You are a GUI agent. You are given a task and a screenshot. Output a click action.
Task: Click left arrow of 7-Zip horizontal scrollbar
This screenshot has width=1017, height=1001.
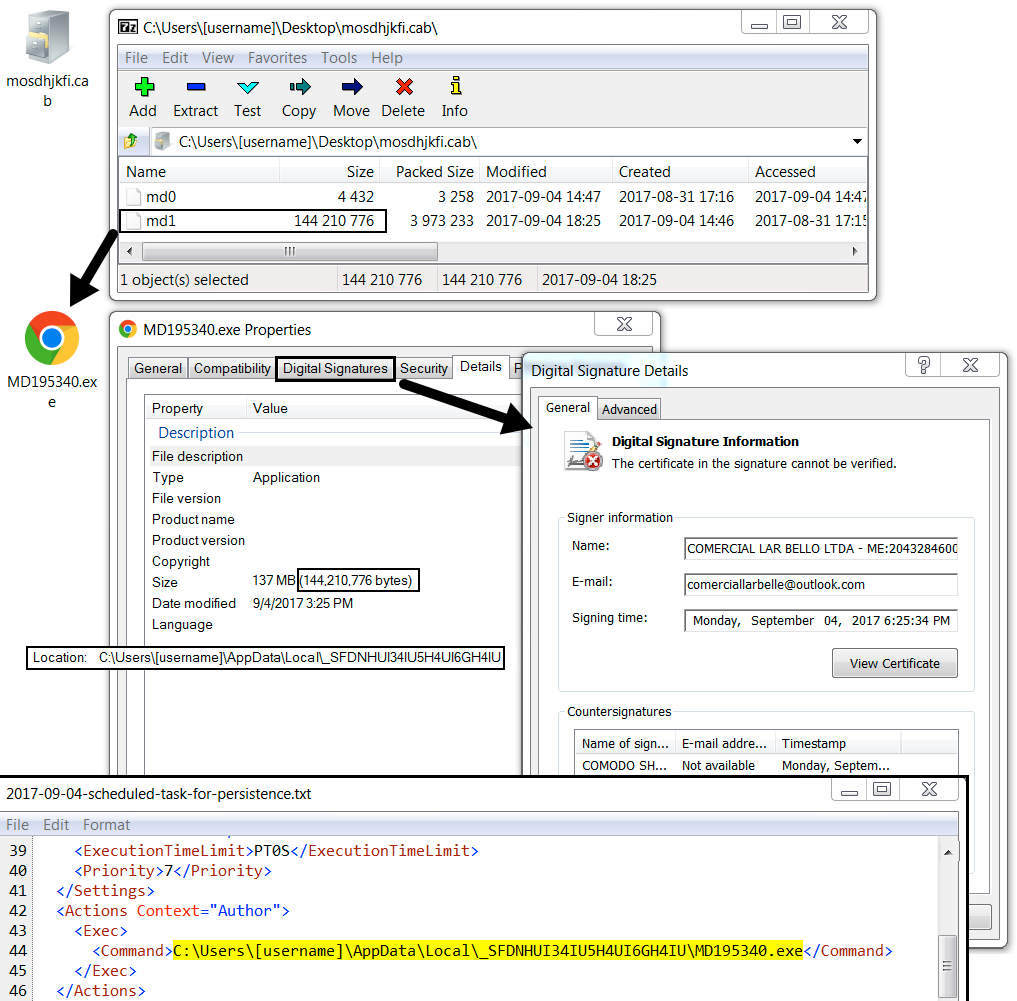point(130,251)
